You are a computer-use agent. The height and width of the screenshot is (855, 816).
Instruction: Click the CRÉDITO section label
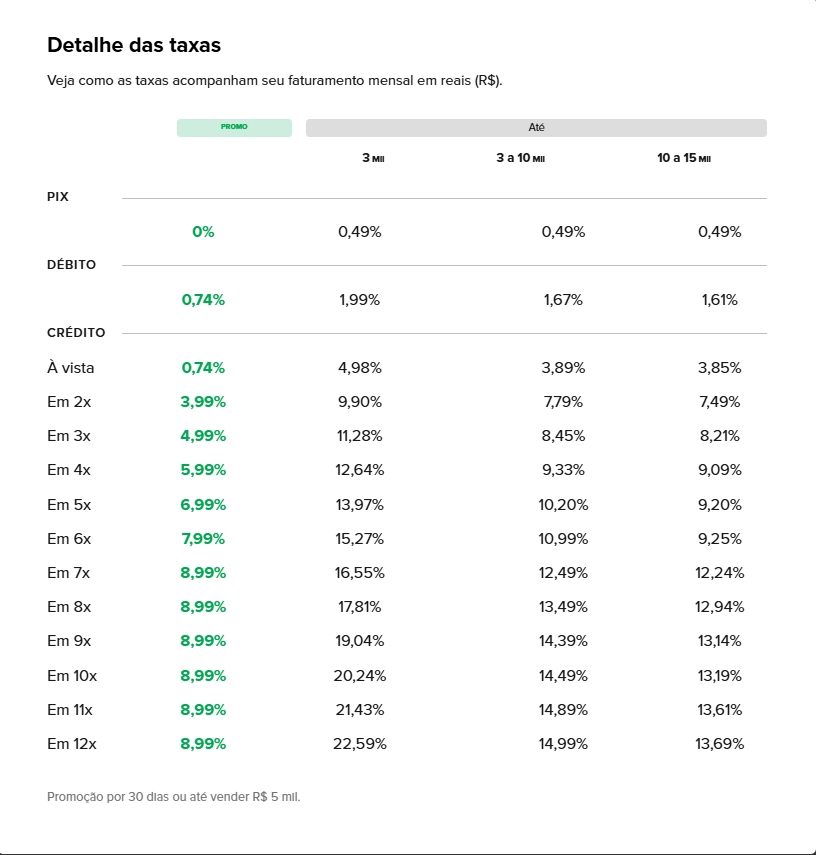pos(76,333)
